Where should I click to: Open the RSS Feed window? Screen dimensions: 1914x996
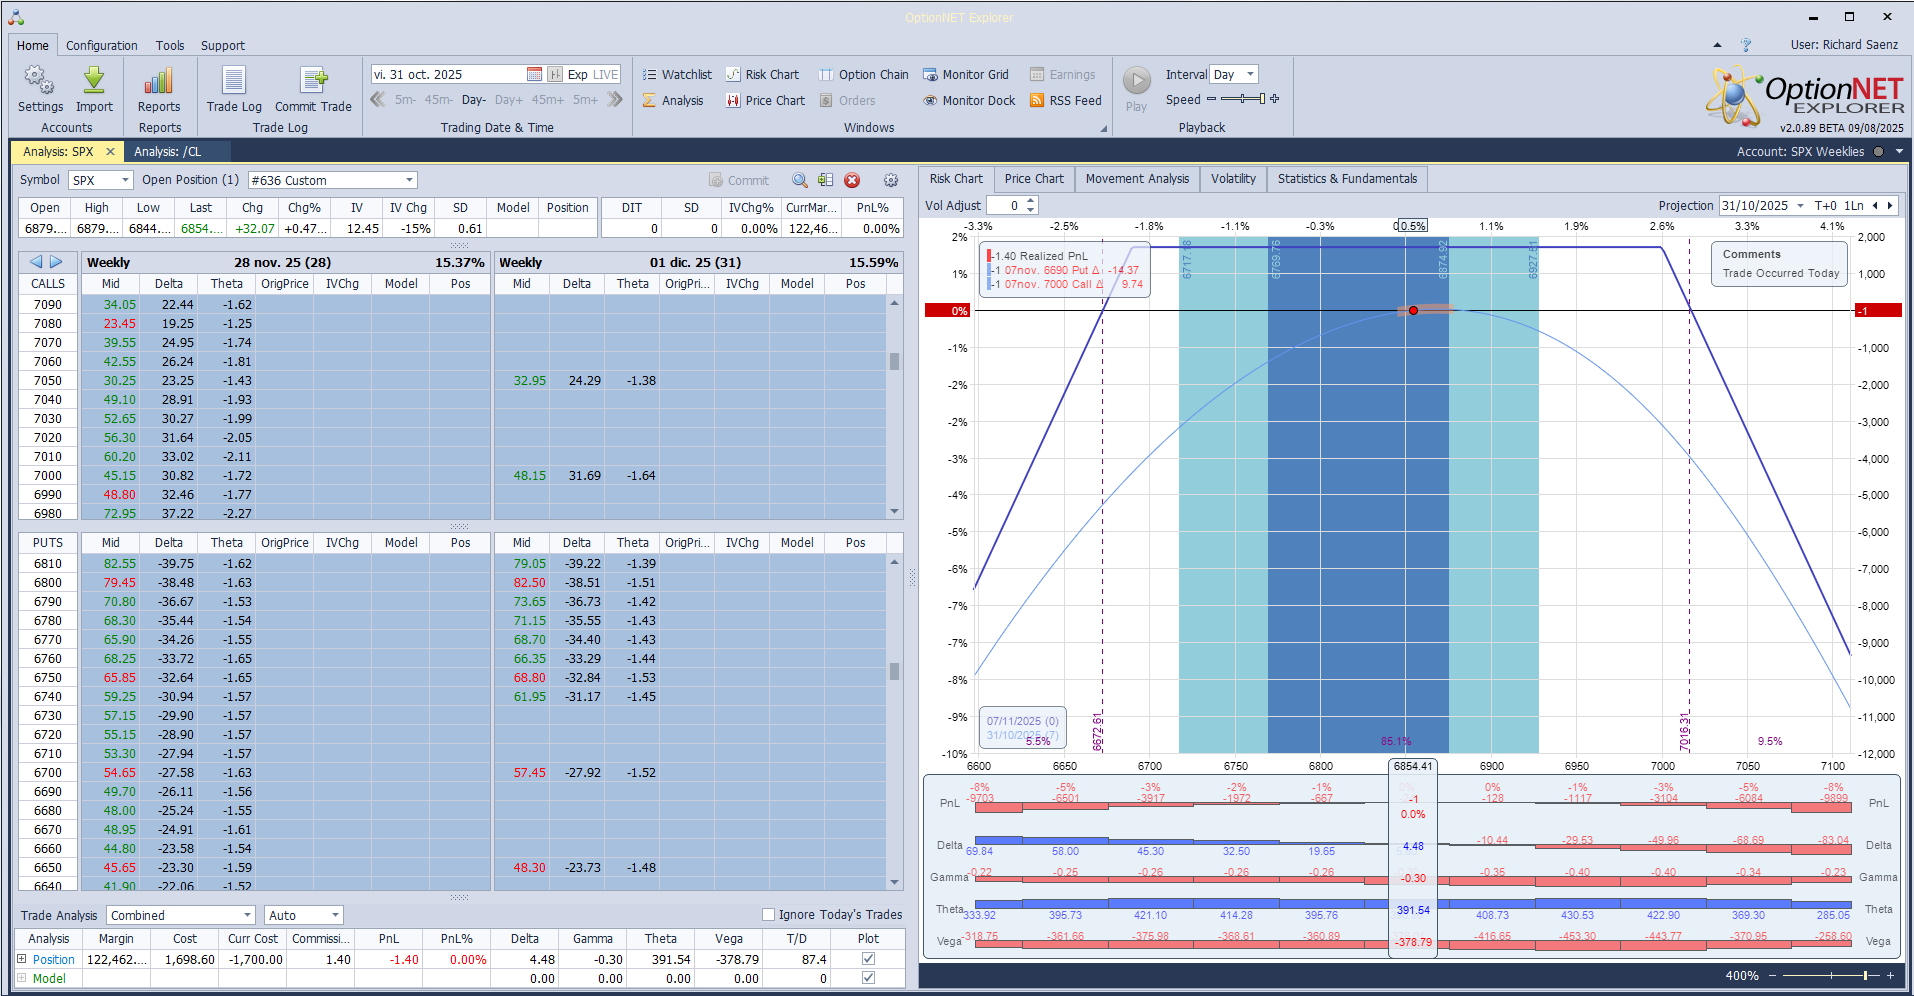point(1066,100)
